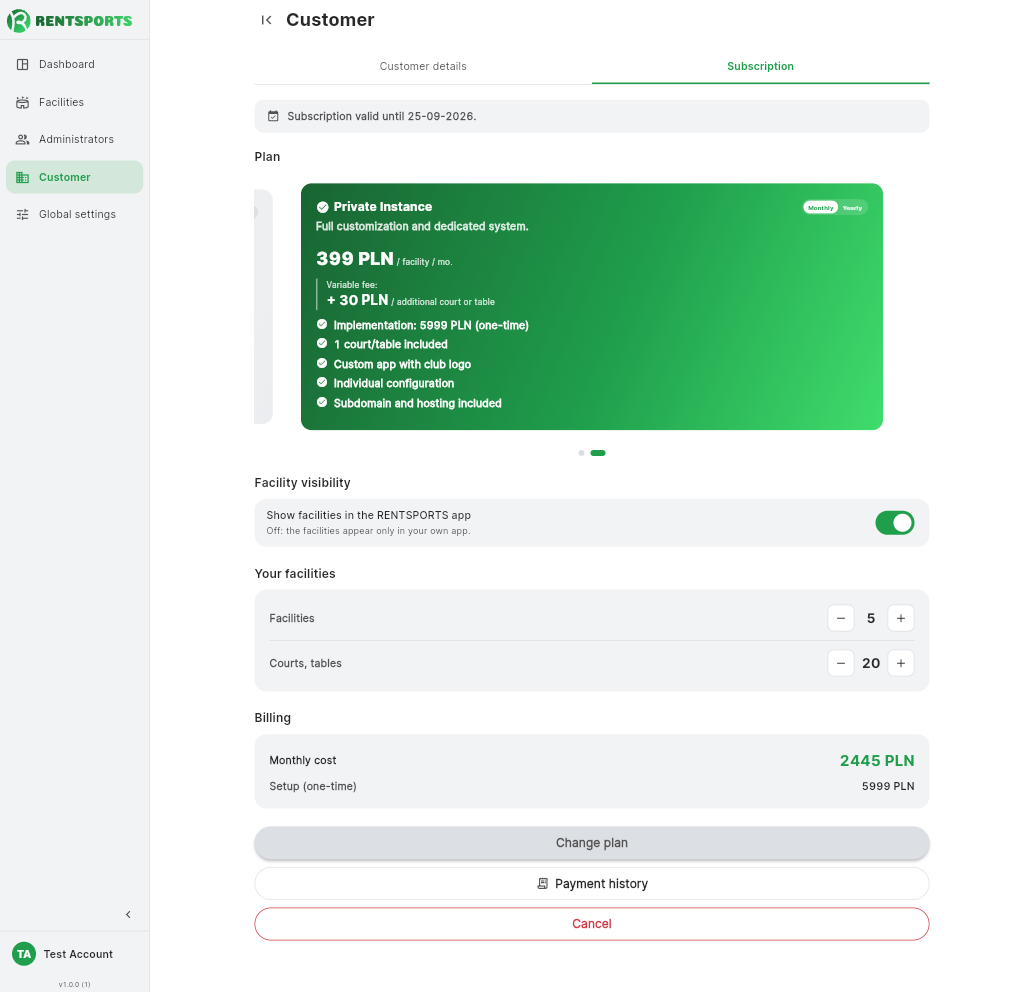Click the 2445 PLN monthly cost

[877, 760]
